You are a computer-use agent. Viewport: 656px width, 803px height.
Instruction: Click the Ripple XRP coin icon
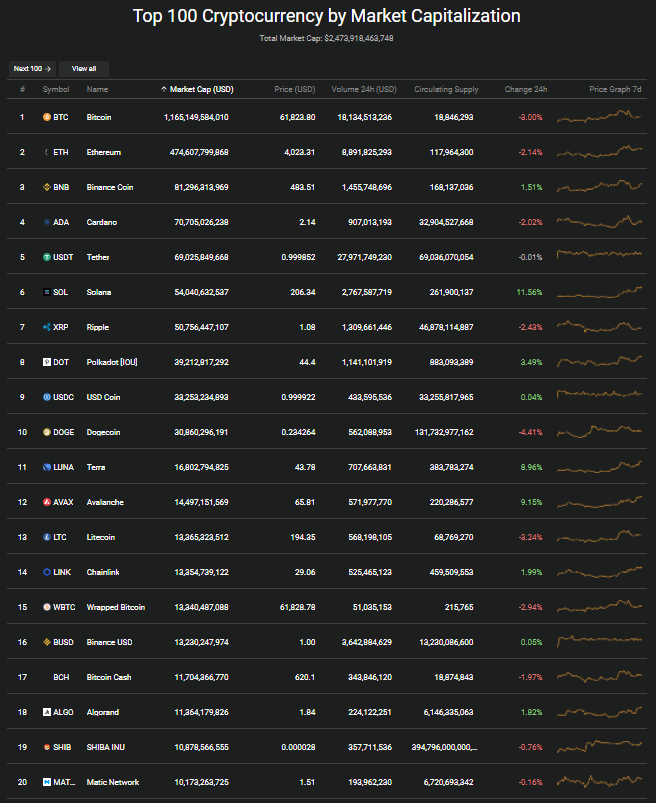point(47,327)
